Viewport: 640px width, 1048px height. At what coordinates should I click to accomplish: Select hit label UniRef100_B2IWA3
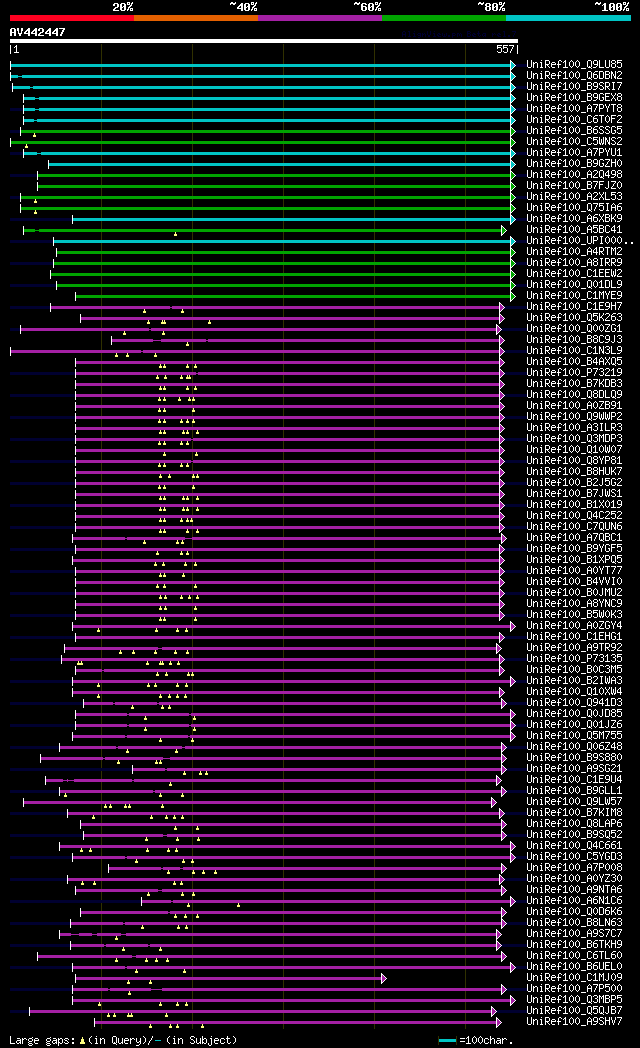tap(574, 680)
